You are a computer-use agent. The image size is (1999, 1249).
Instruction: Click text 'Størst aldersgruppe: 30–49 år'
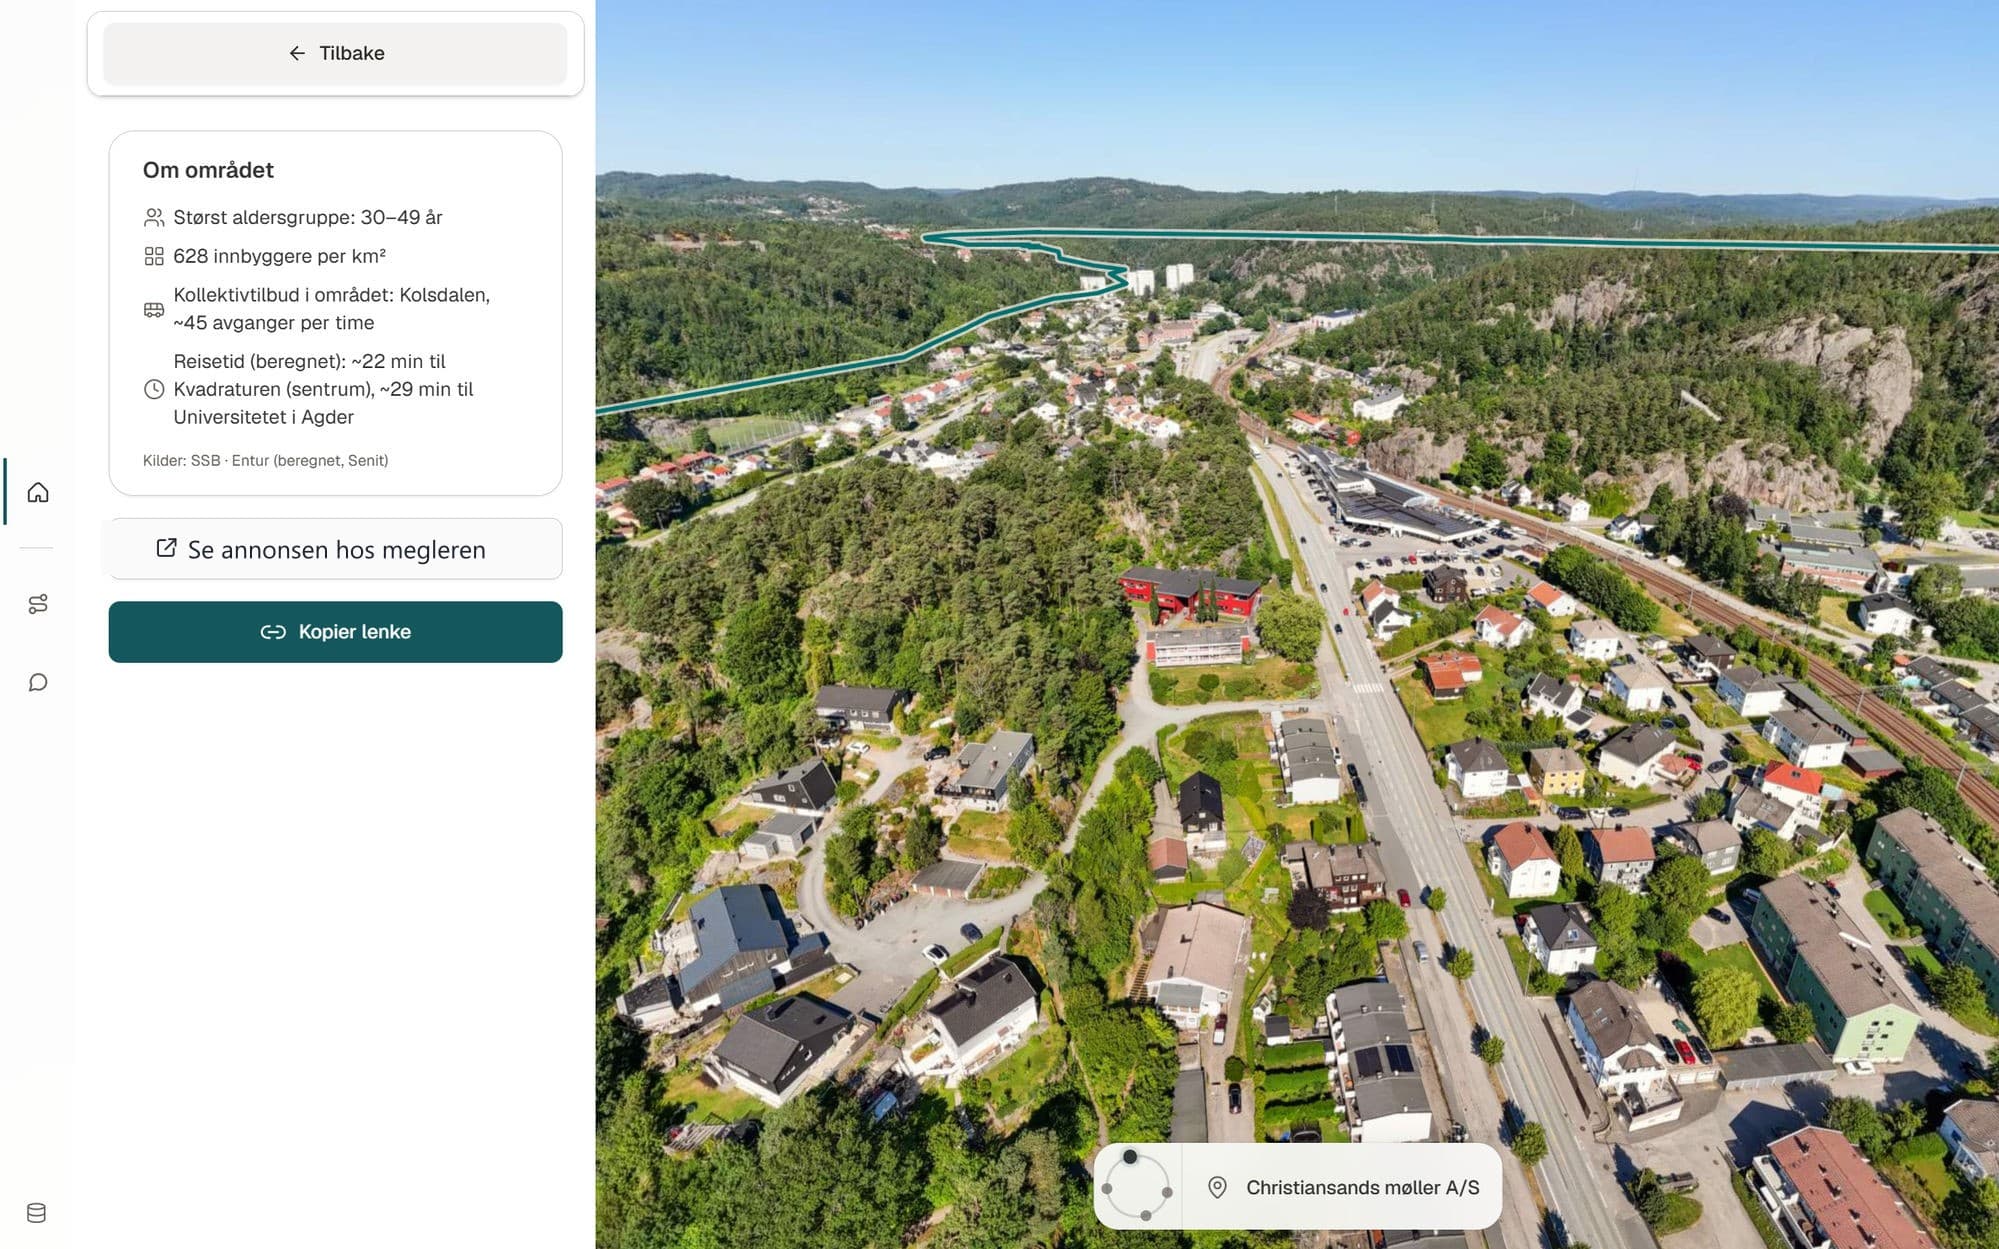[308, 217]
